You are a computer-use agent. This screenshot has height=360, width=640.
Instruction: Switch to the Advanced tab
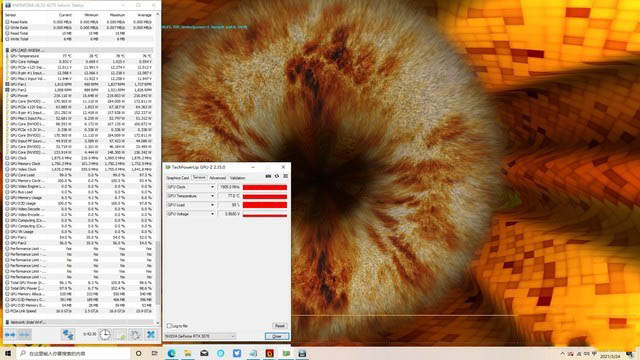[218, 178]
